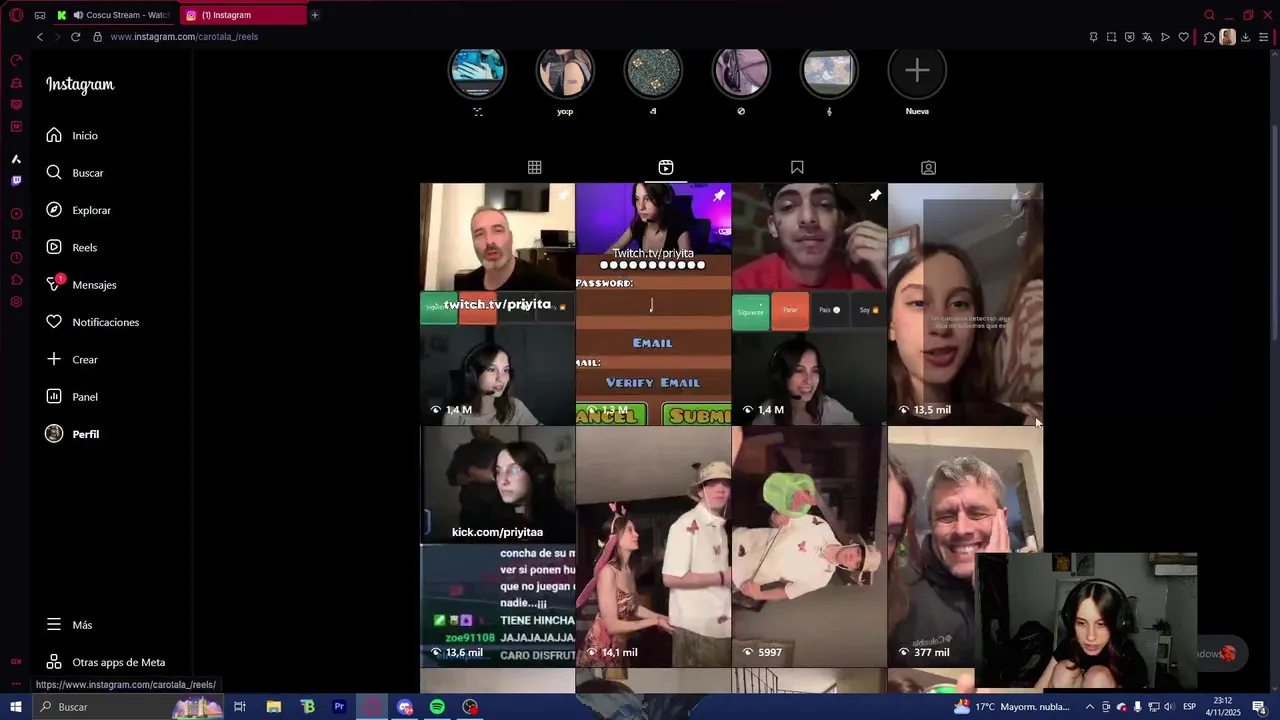
Task: Show hidden system tray icons
Action: pyautogui.click(x=1089, y=707)
